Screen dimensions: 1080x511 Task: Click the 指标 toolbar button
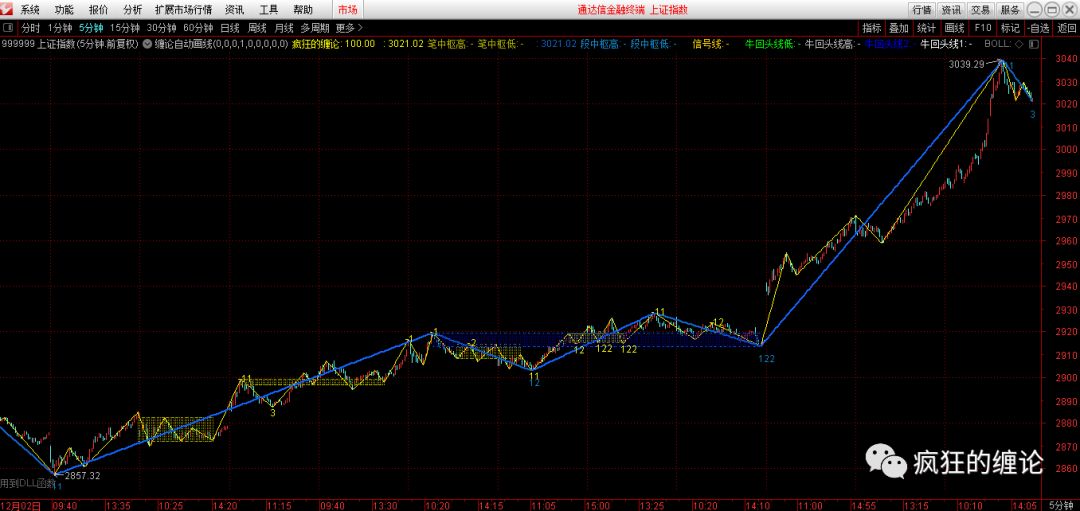pos(871,28)
